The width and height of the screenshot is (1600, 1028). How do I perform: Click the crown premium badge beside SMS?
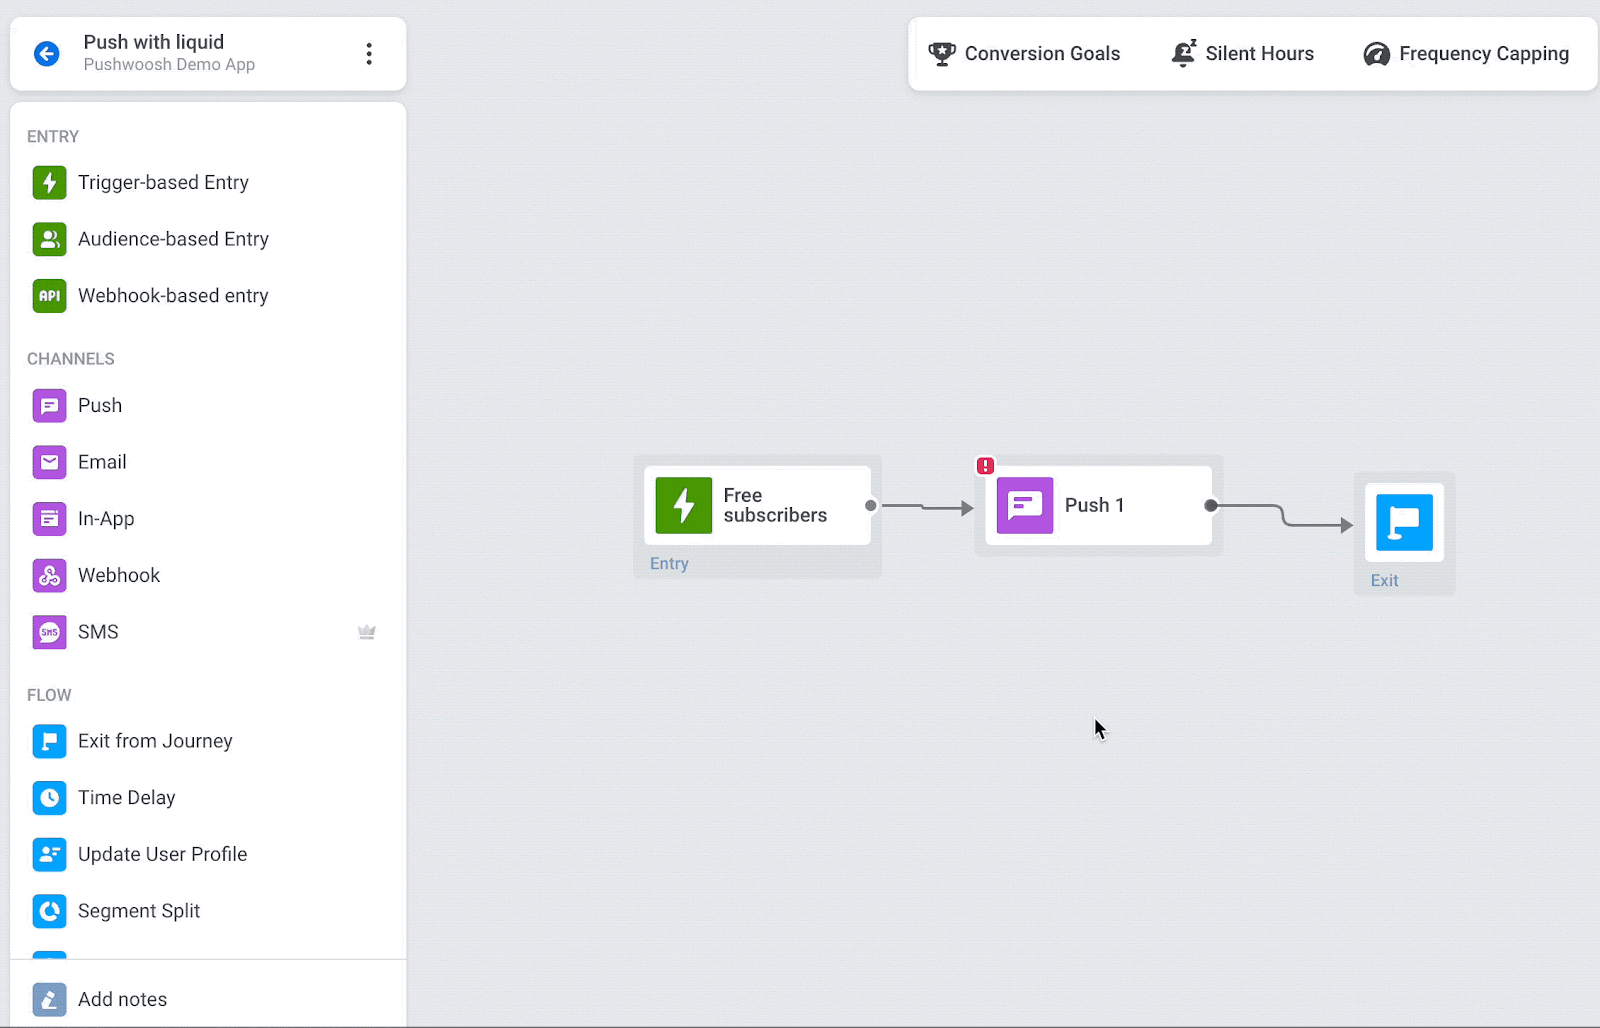click(x=367, y=632)
